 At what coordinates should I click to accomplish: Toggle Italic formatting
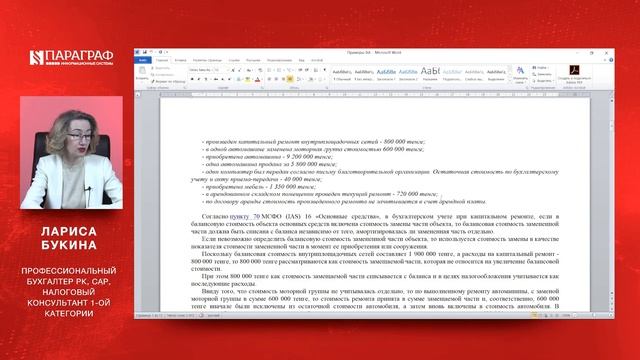pyautogui.click(x=198, y=79)
